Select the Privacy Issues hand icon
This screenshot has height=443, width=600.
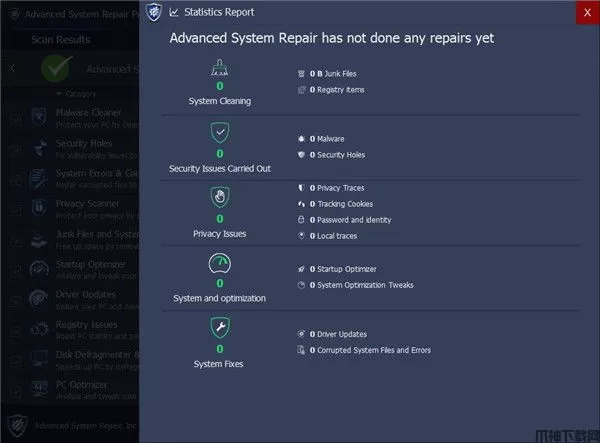pyautogui.click(x=219, y=197)
